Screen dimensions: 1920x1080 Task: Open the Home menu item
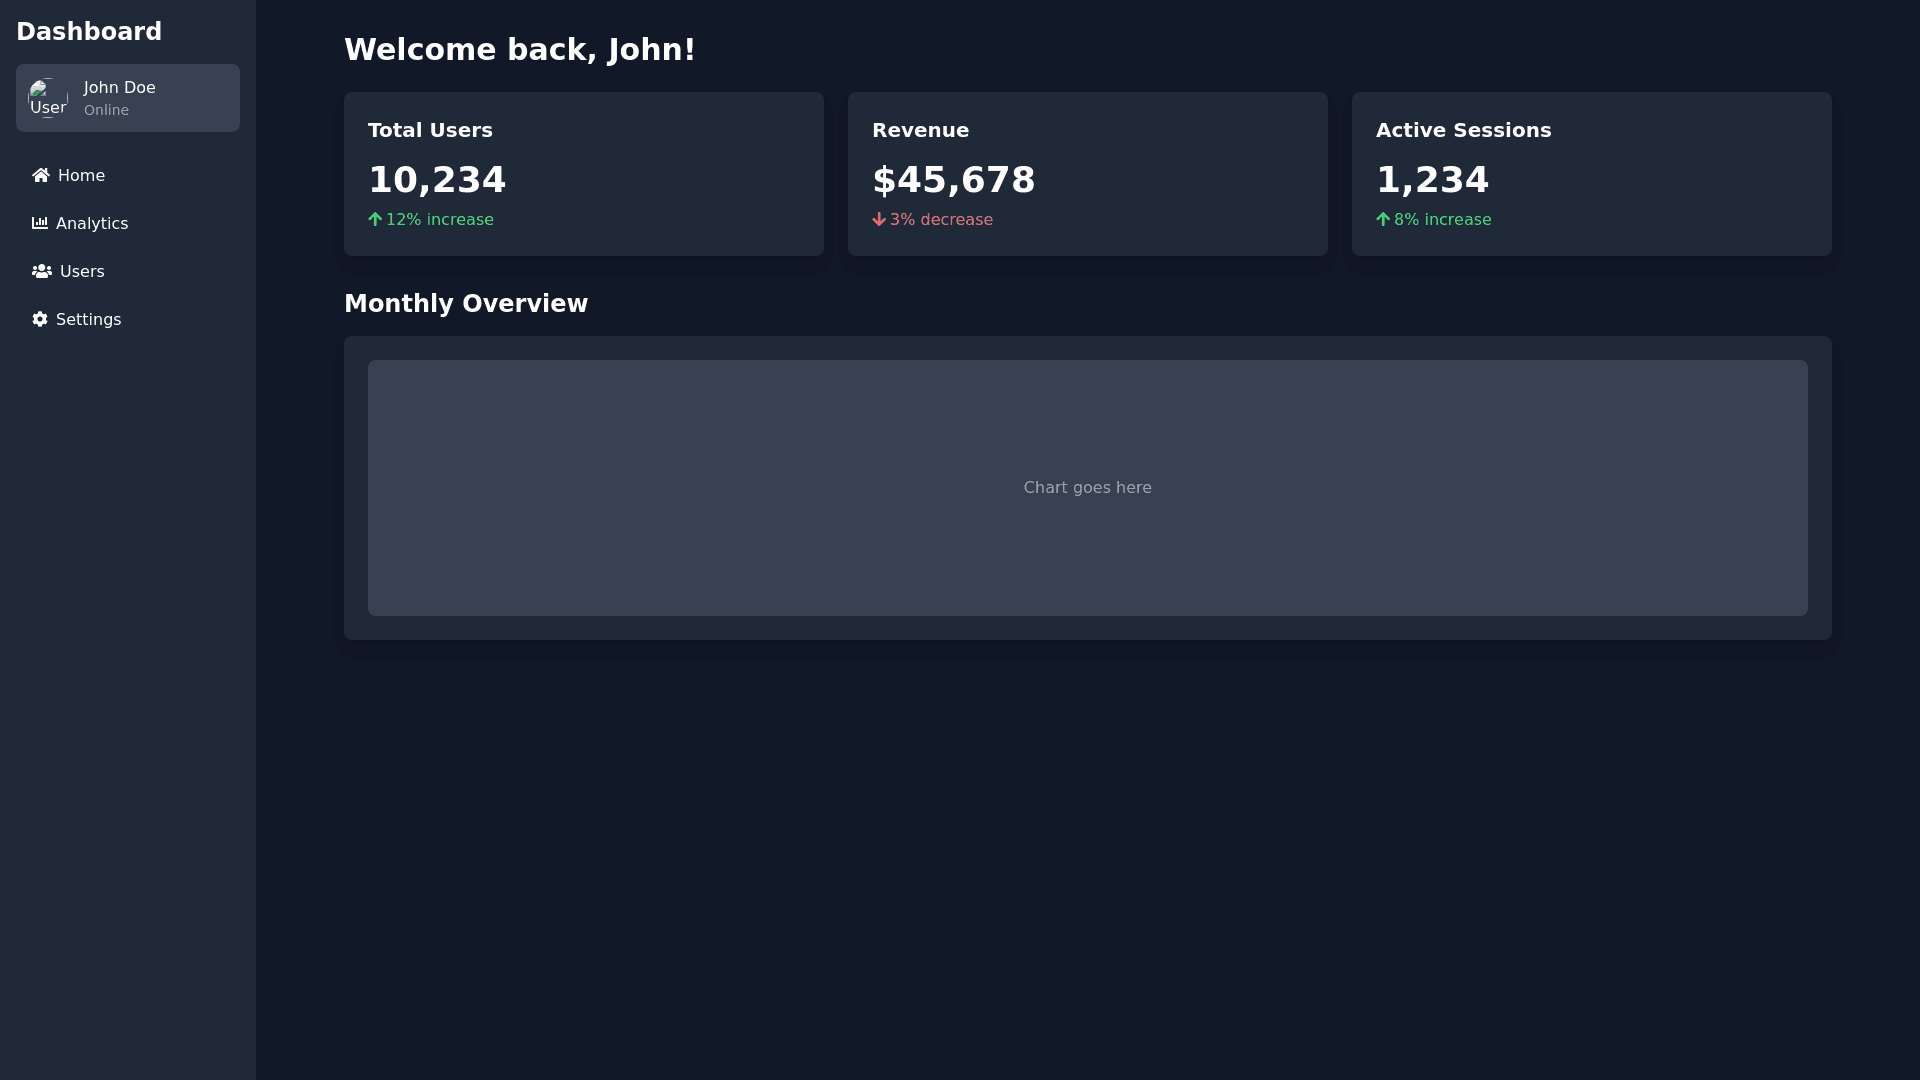(x=81, y=175)
